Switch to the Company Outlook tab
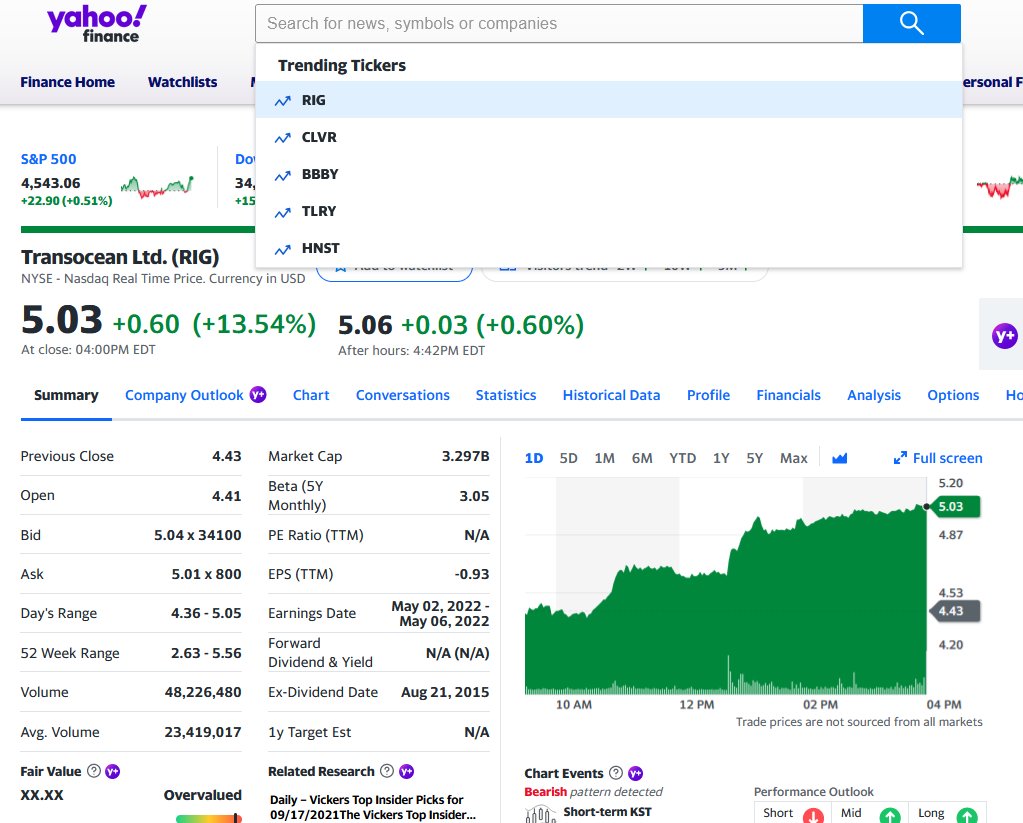The height and width of the screenshot is (823, 1023). click(x=184, y=395)
